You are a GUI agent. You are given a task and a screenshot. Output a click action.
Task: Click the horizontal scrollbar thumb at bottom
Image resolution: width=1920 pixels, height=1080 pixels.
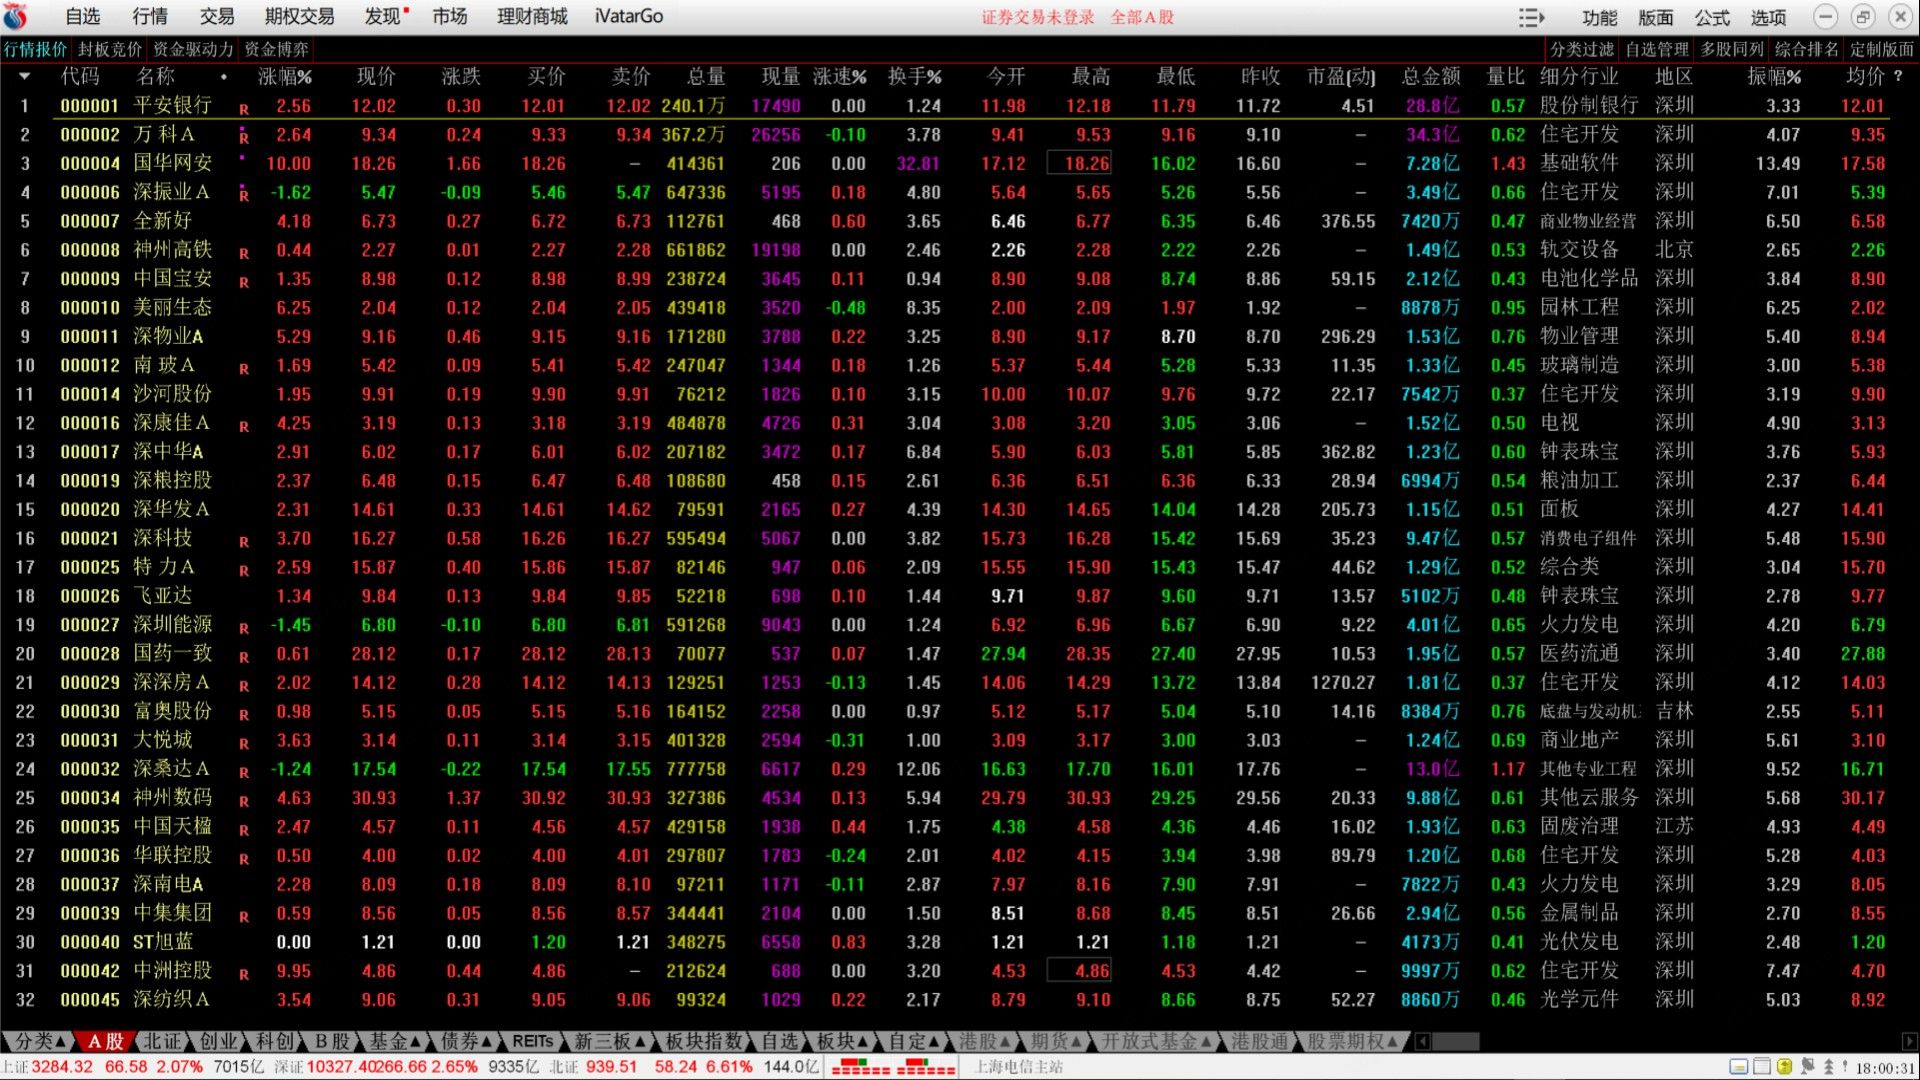click(x=1456, y=1041)
